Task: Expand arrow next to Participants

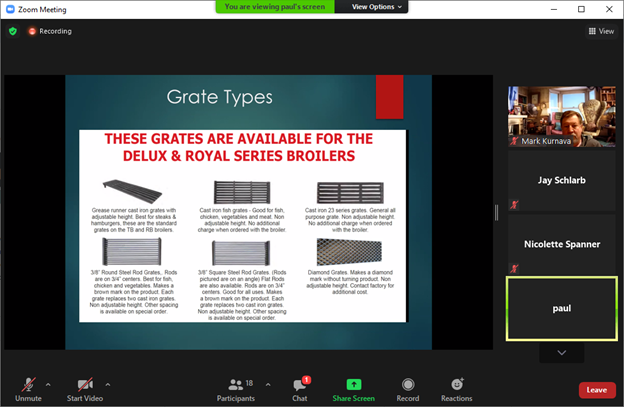Action: tap(268, 385)
